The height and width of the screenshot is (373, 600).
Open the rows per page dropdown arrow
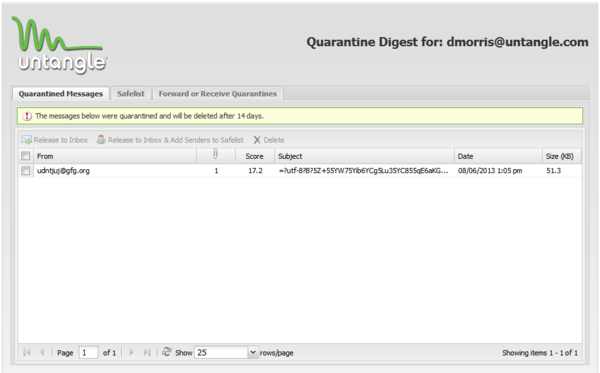pyautogui.click(x=253, y=352)
